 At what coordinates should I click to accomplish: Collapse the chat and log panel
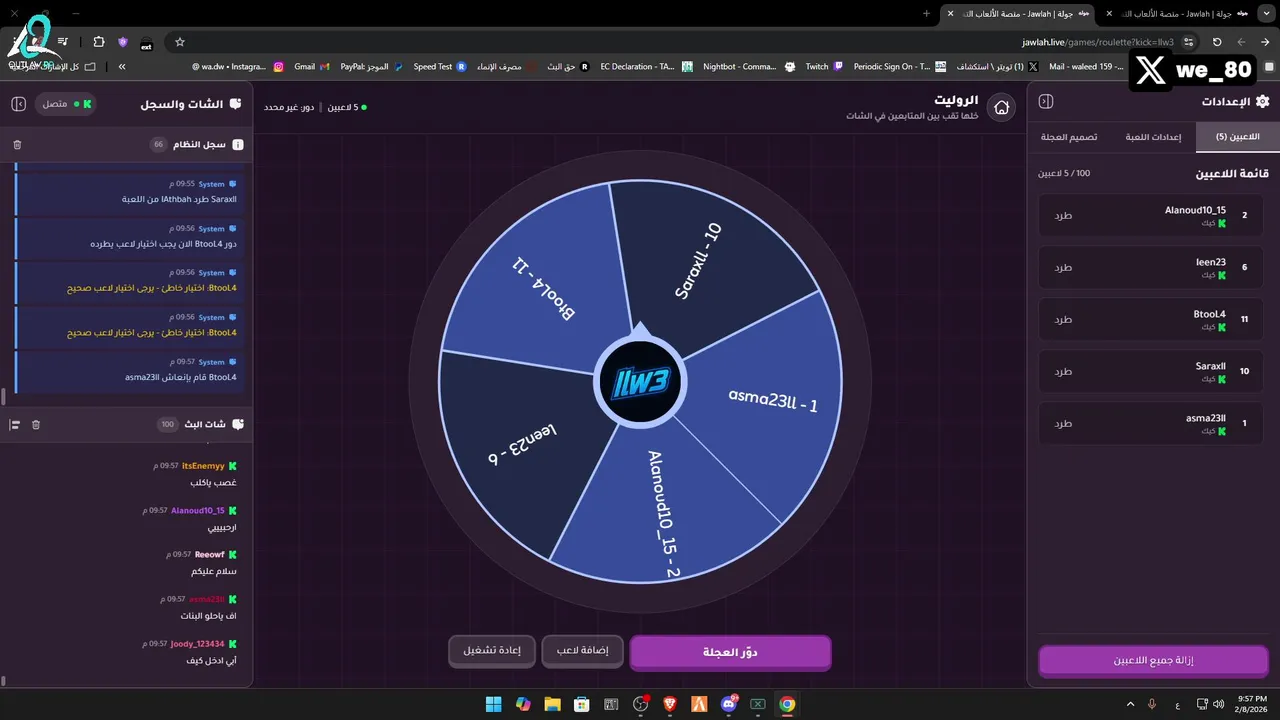point(18,104)
